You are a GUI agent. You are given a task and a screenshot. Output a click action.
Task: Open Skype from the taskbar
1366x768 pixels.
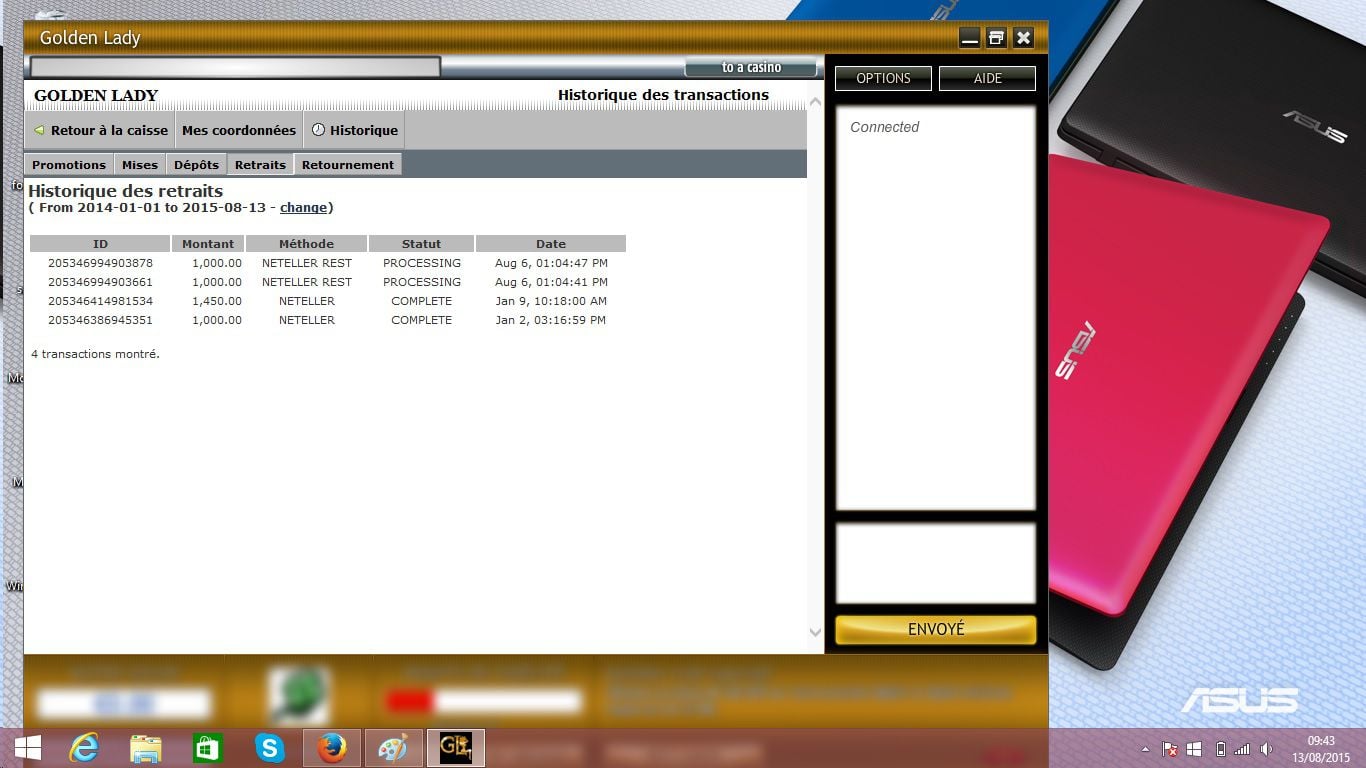pos(270,748)
